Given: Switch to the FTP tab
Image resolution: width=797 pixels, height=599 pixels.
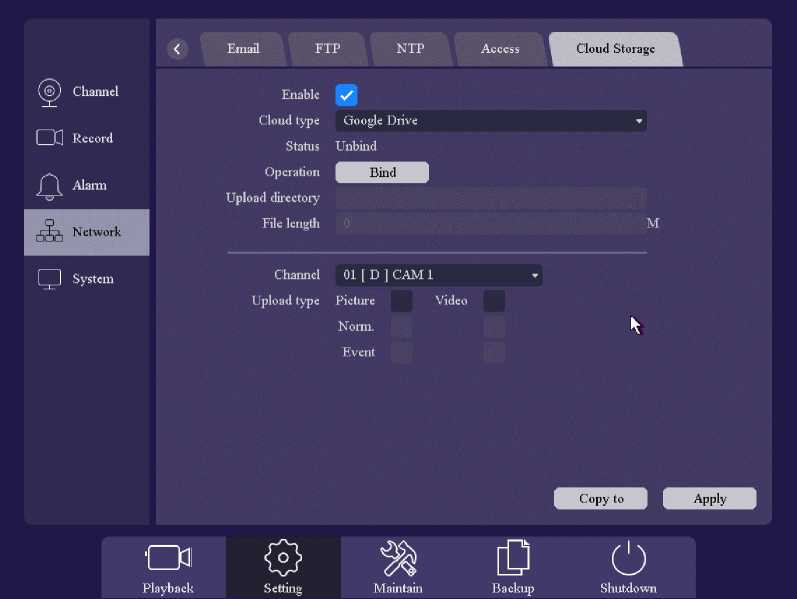Looking at the screenshot, I should click(x=327, y=49).
